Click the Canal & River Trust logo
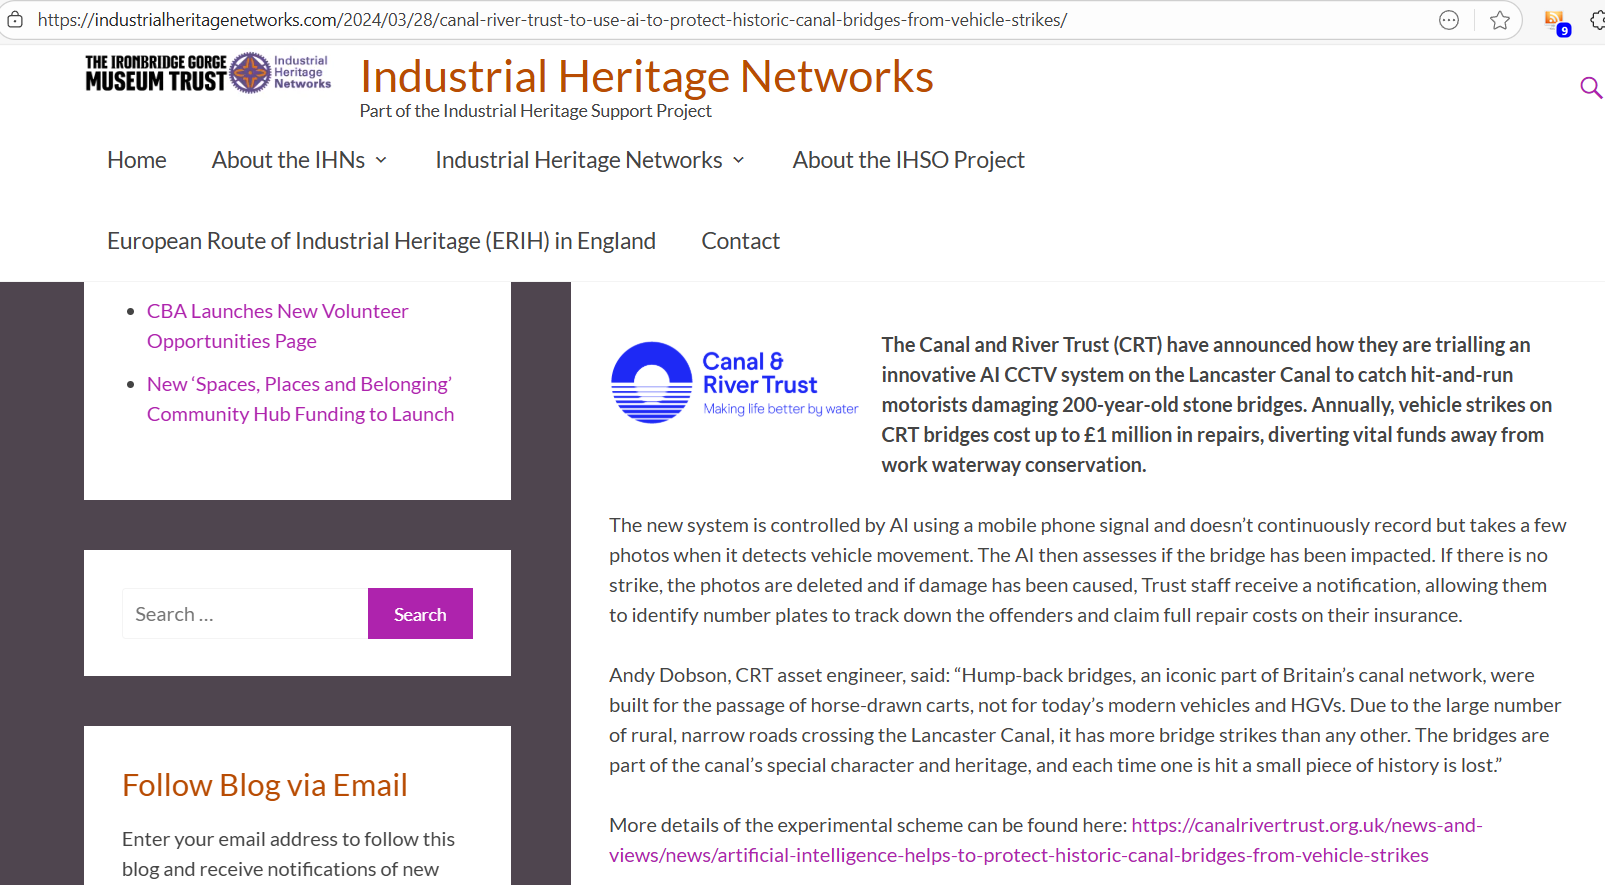The image size is (1605, 885). point(735,382)
